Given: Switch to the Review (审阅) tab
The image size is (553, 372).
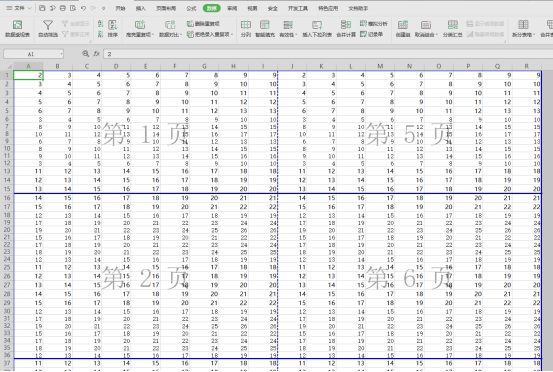Looking at the screenshot, I should tap(232, 8).
